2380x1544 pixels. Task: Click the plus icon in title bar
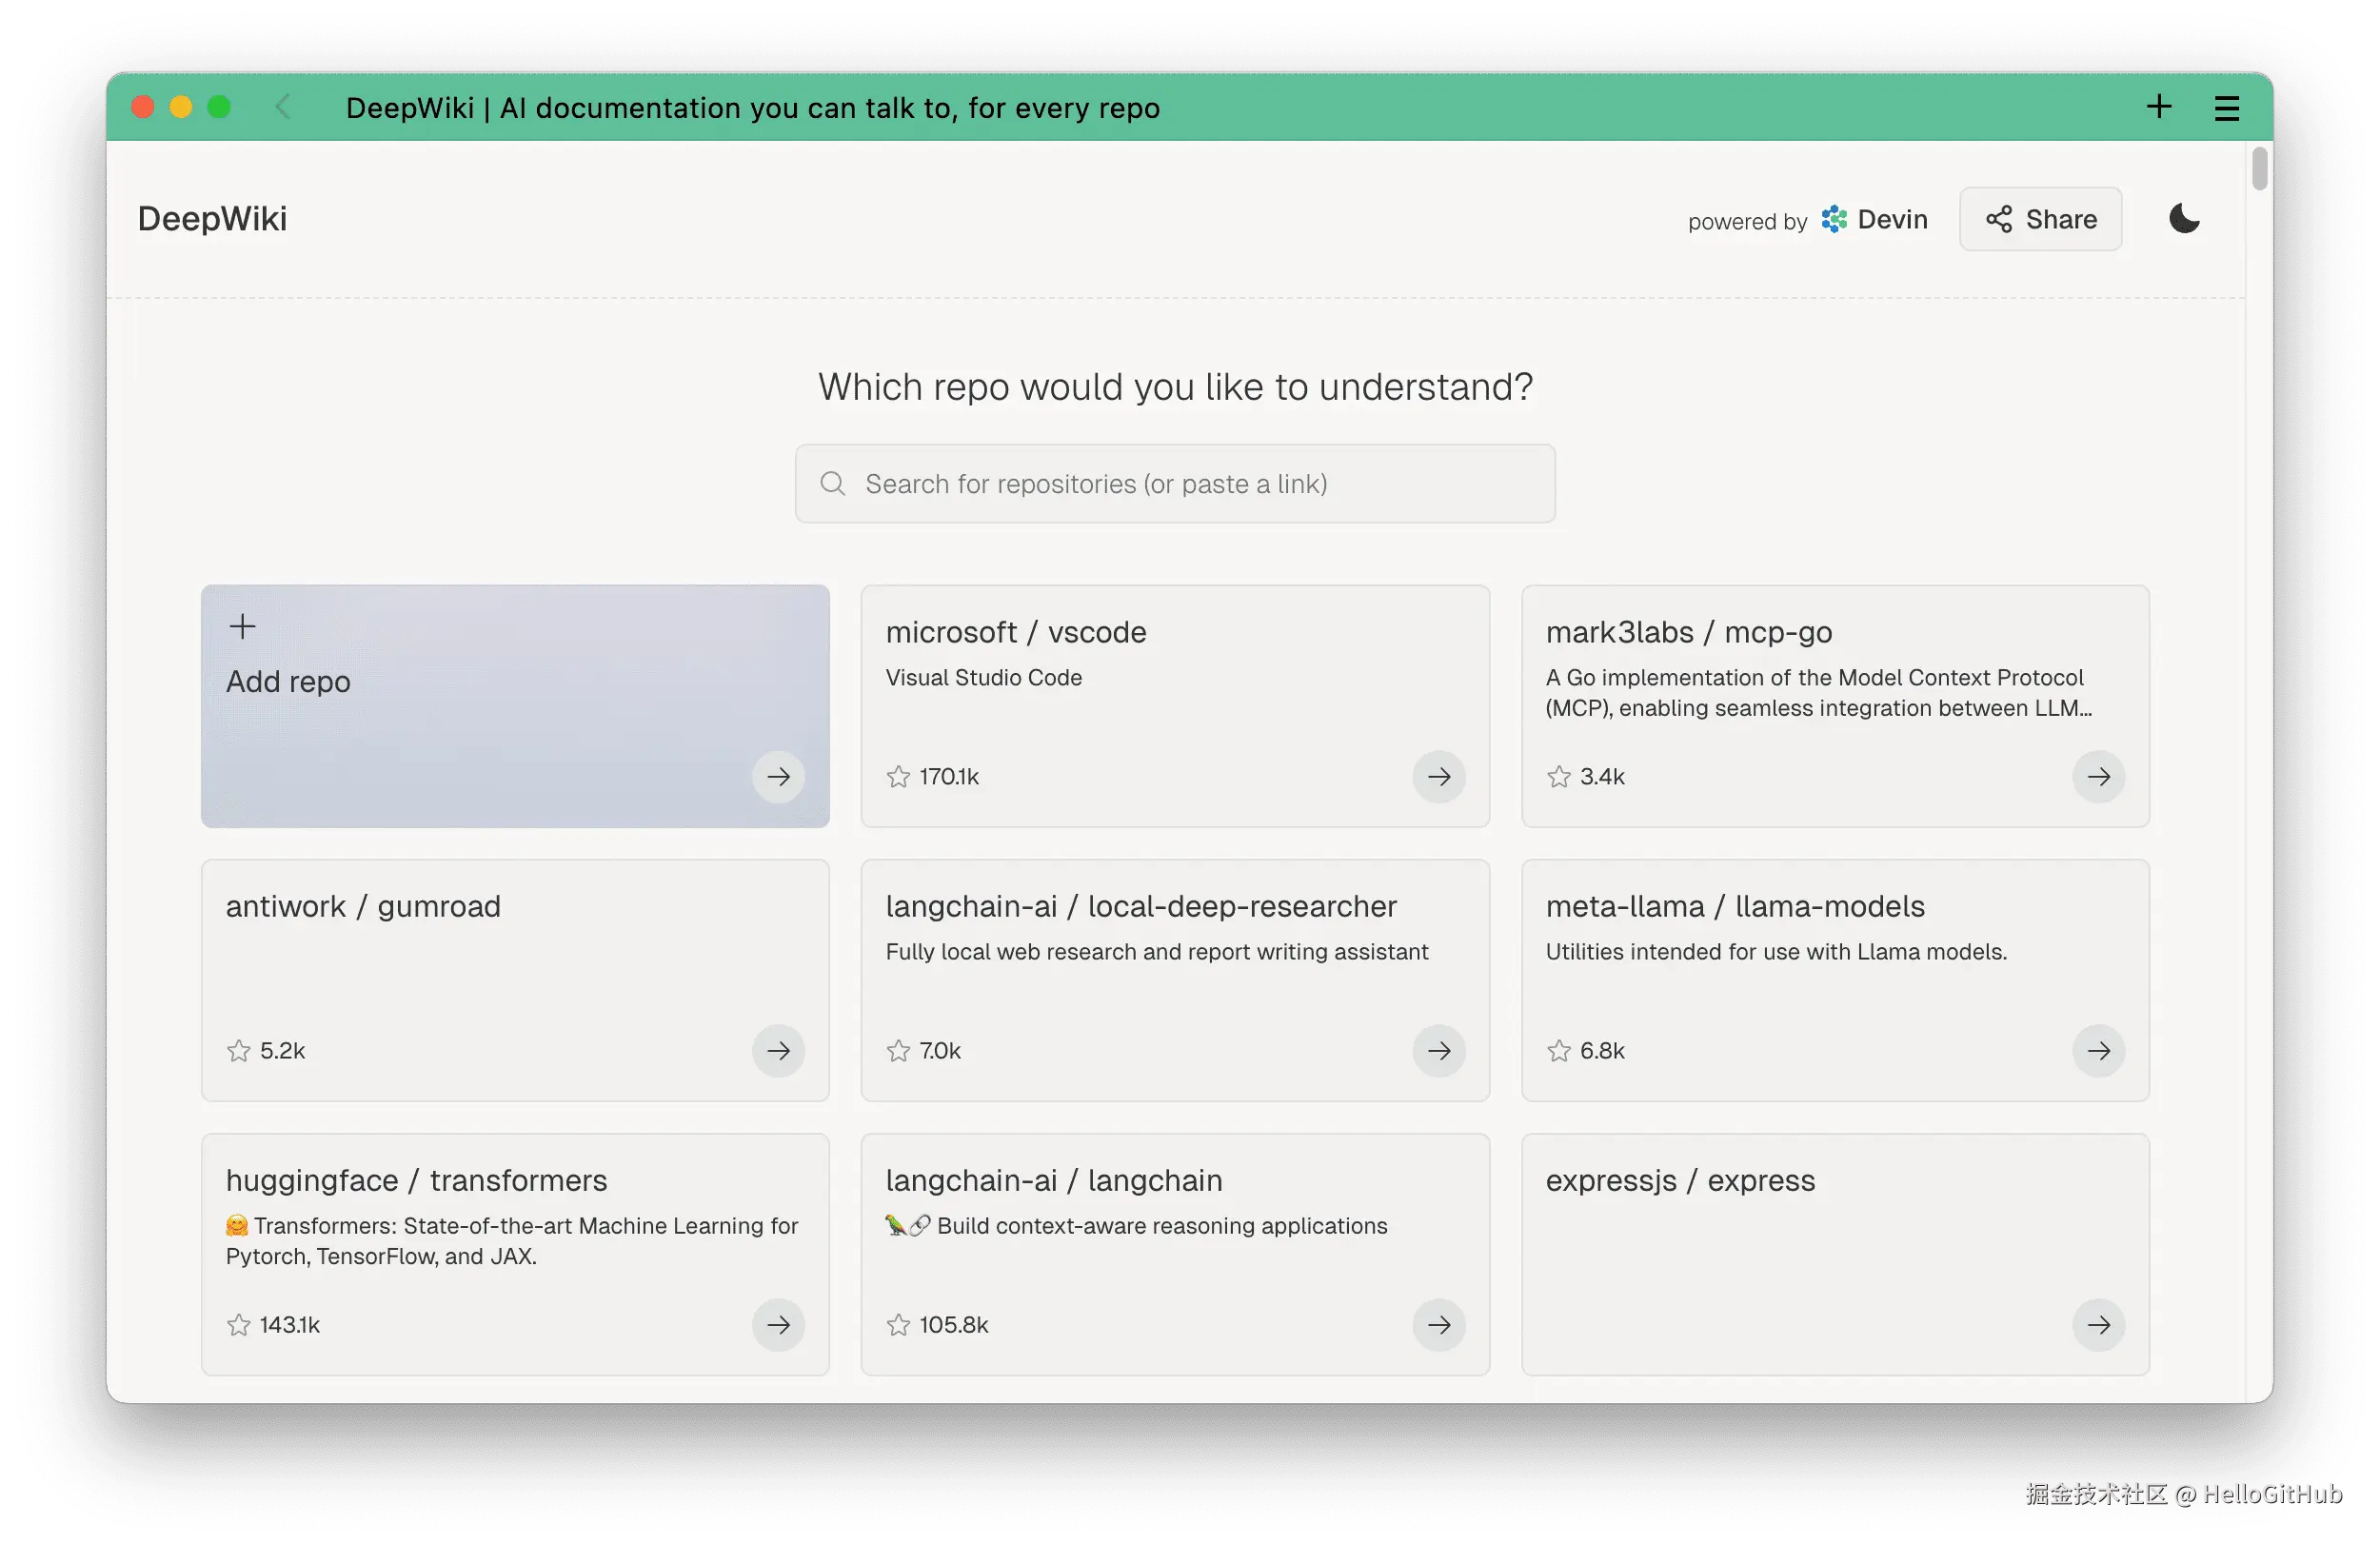point(2159,107)
